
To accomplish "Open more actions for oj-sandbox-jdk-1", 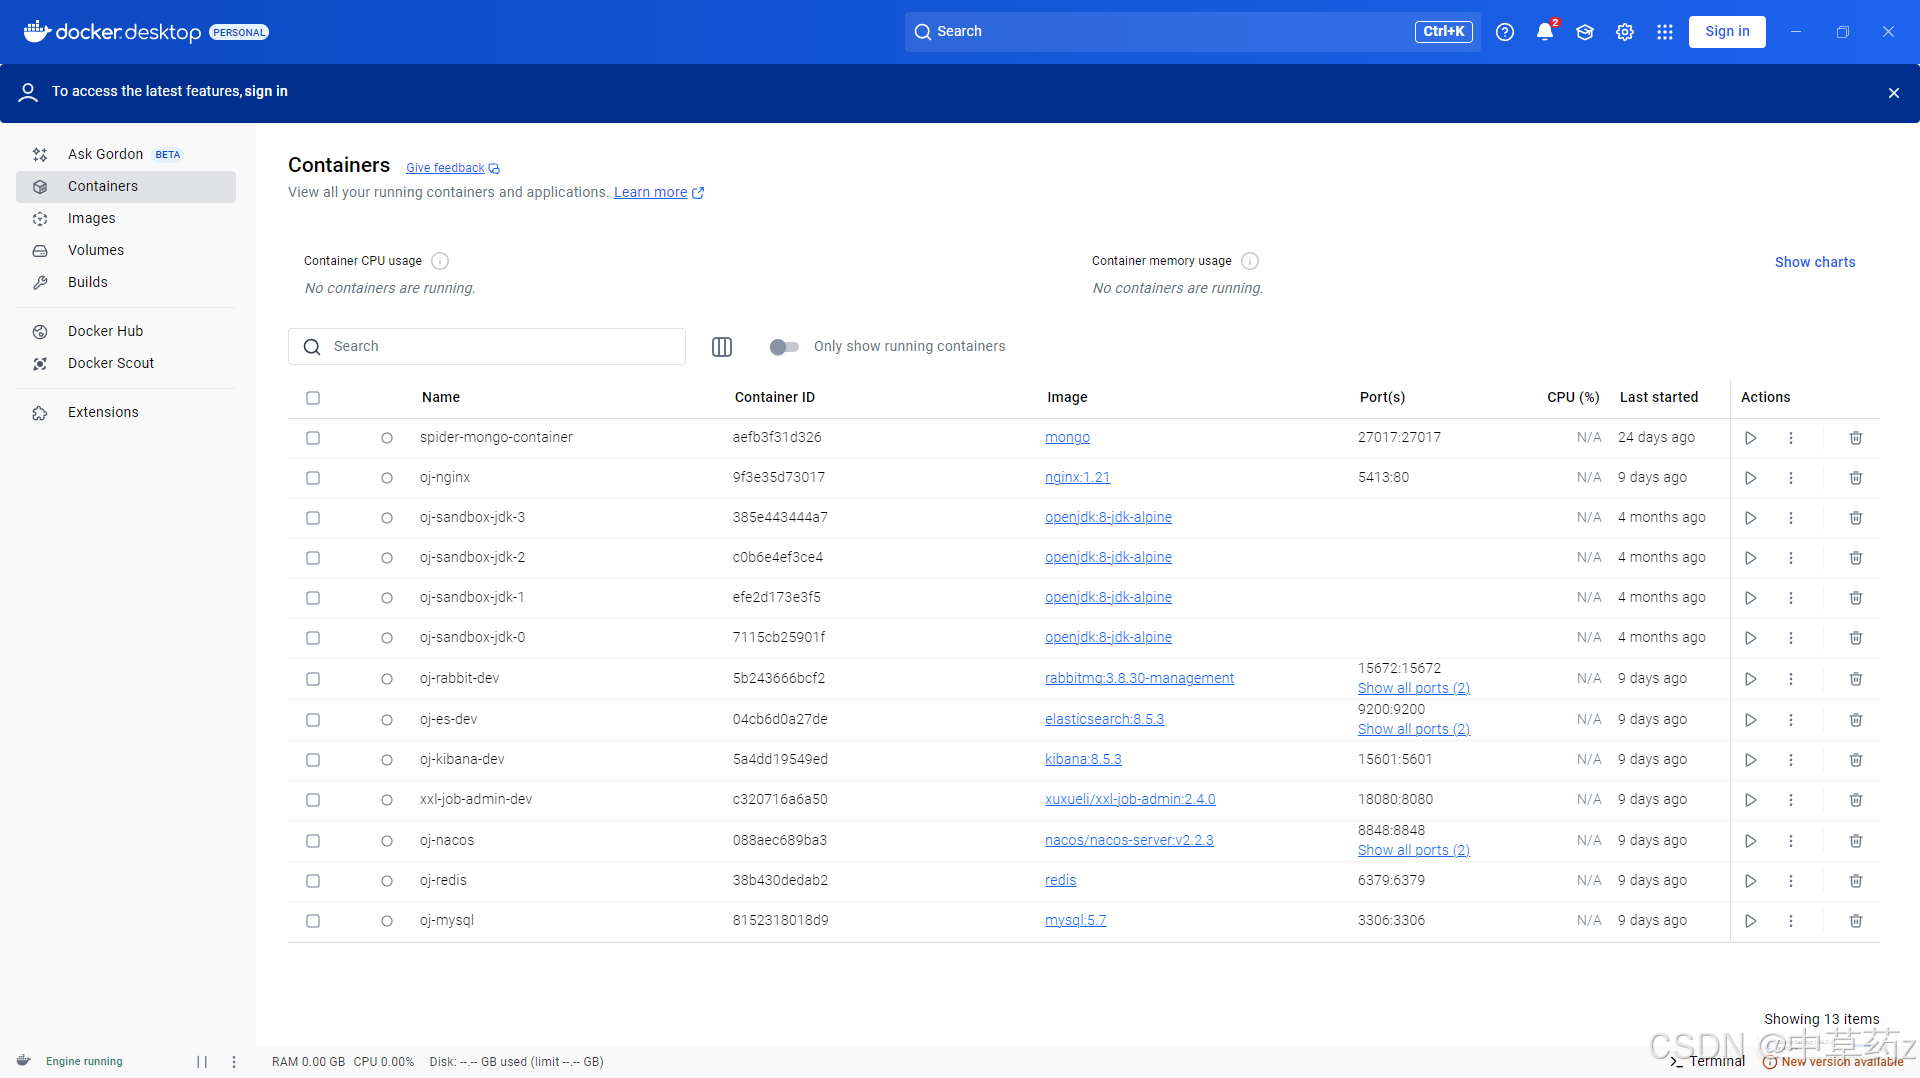I will 1791,598.
